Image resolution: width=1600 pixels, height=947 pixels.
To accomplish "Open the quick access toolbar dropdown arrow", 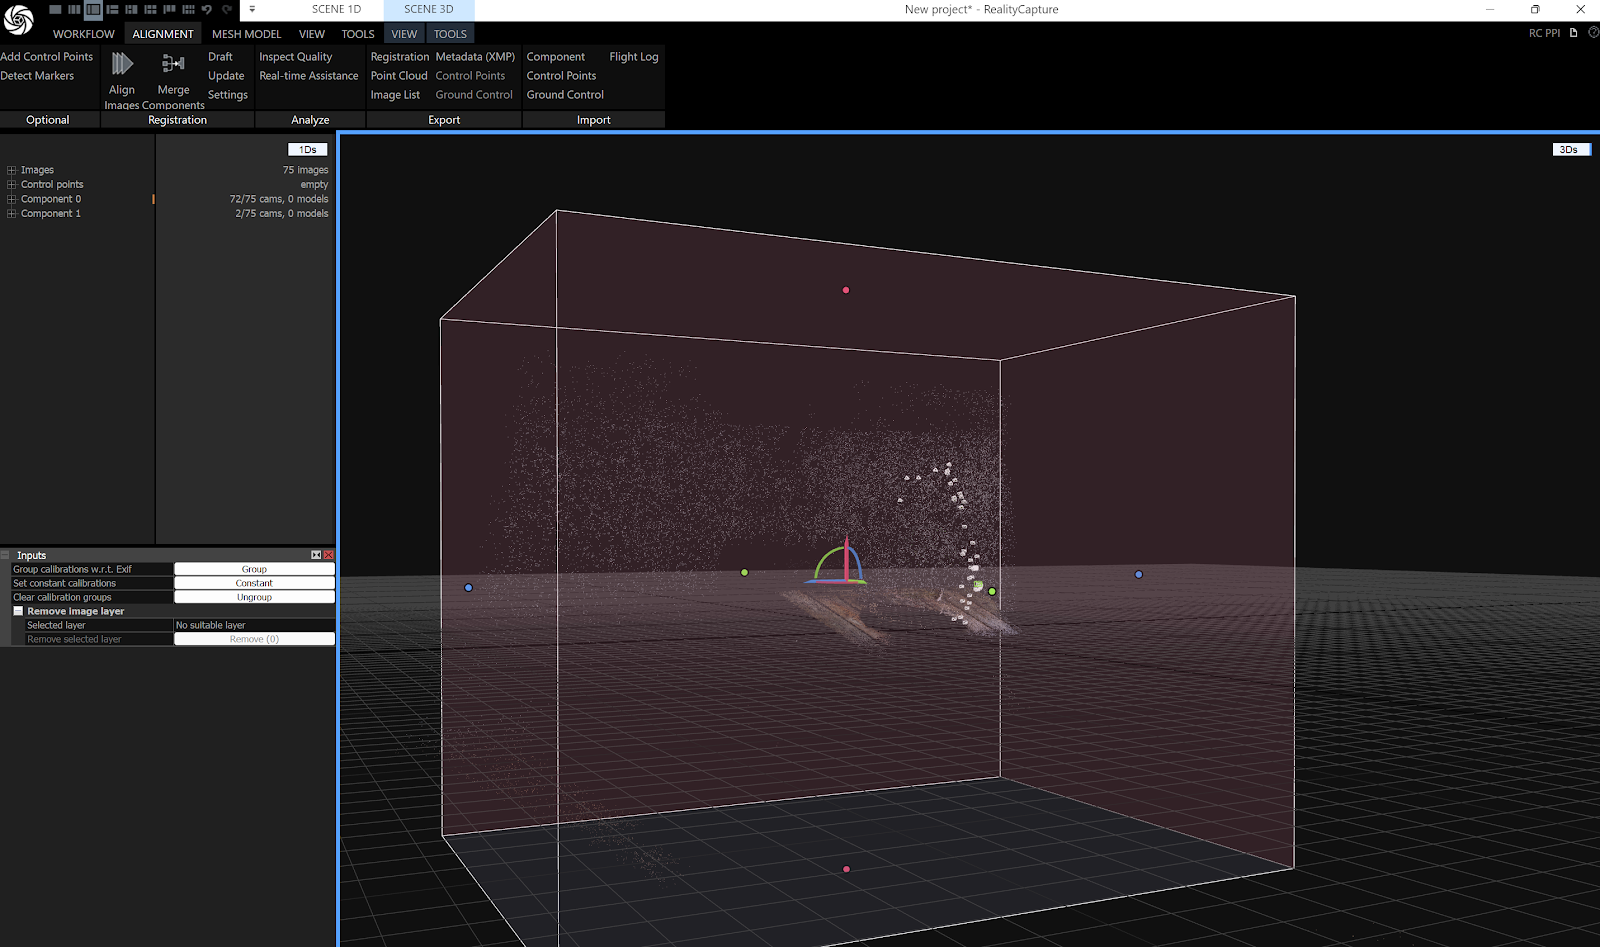I will (252, 9).
